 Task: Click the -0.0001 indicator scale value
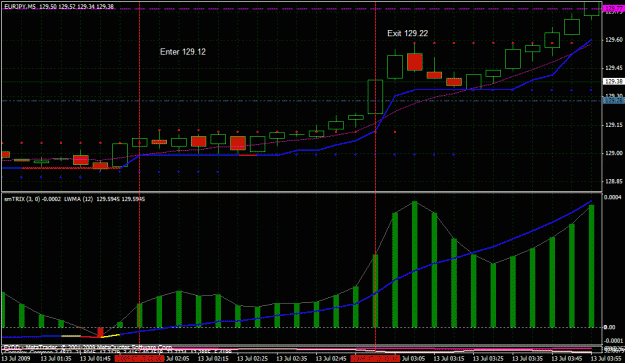(x=613, y=341)
